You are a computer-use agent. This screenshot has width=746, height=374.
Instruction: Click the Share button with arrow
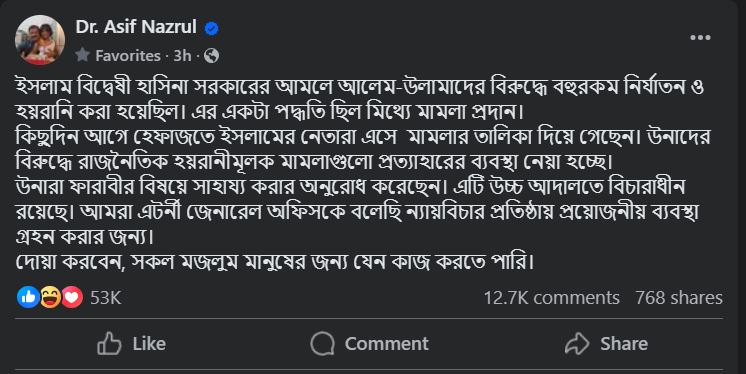606,344
